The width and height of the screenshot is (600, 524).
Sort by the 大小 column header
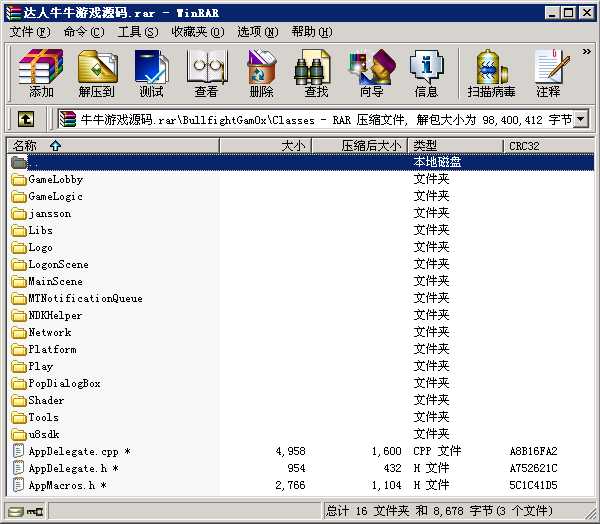coord(266,146)
